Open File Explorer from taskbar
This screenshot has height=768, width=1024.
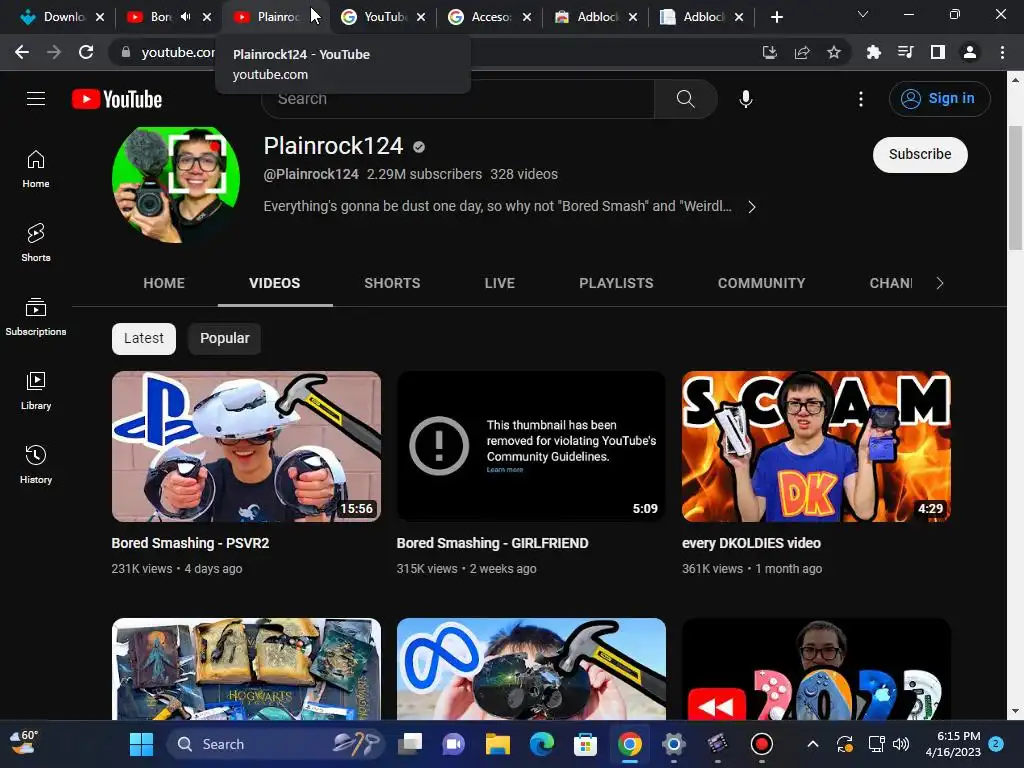point(498,744)
